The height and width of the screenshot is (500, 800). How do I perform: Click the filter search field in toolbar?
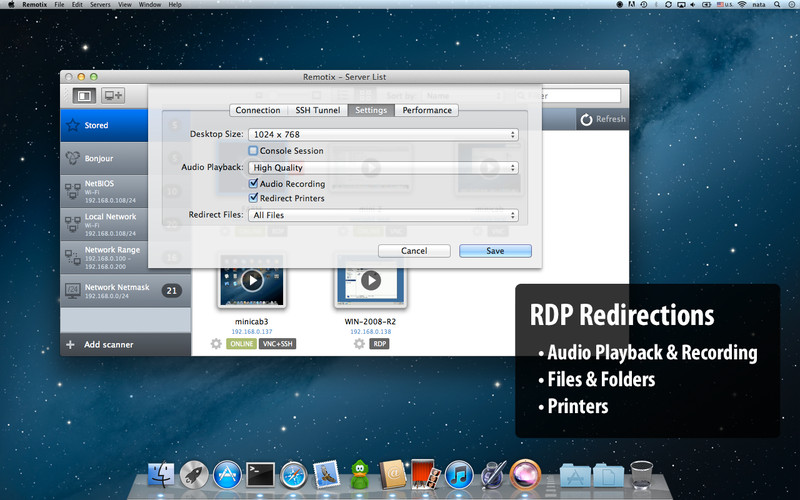click(568, 95)
